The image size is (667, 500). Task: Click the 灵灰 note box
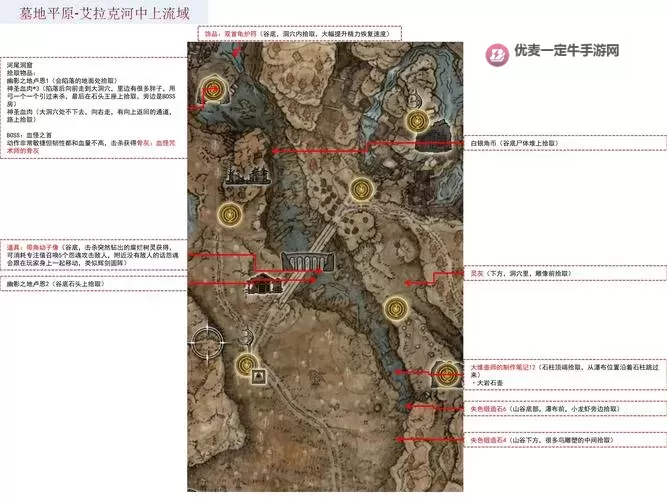(565, 273)
